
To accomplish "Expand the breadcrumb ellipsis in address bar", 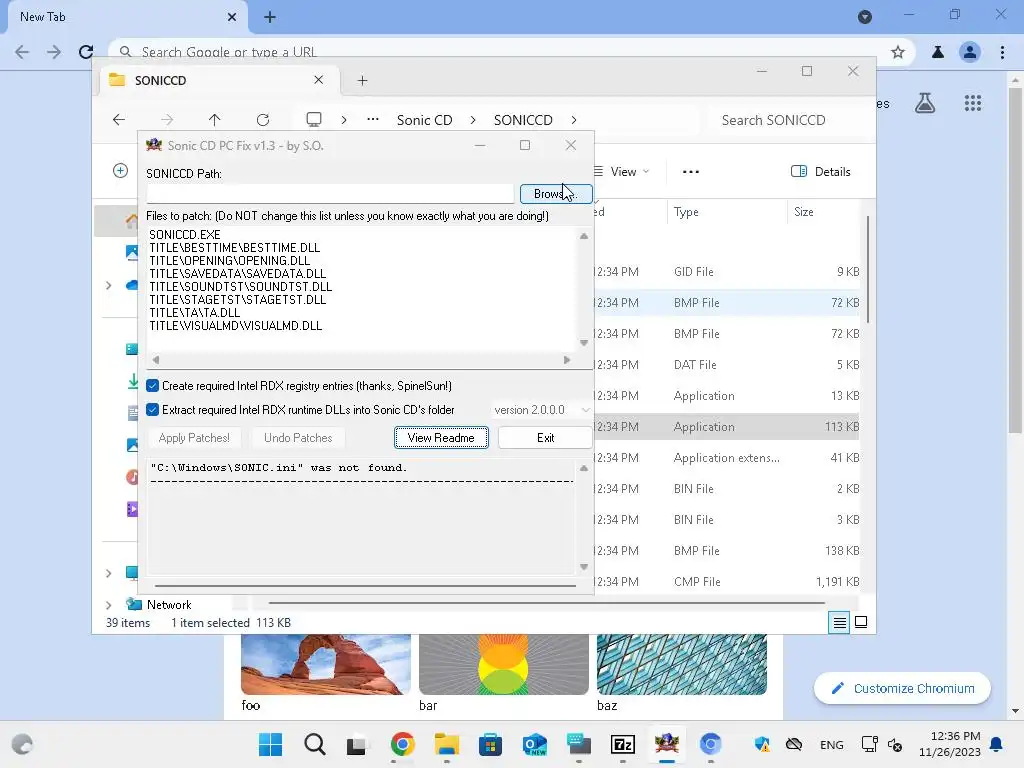I will tap(373, 120).
